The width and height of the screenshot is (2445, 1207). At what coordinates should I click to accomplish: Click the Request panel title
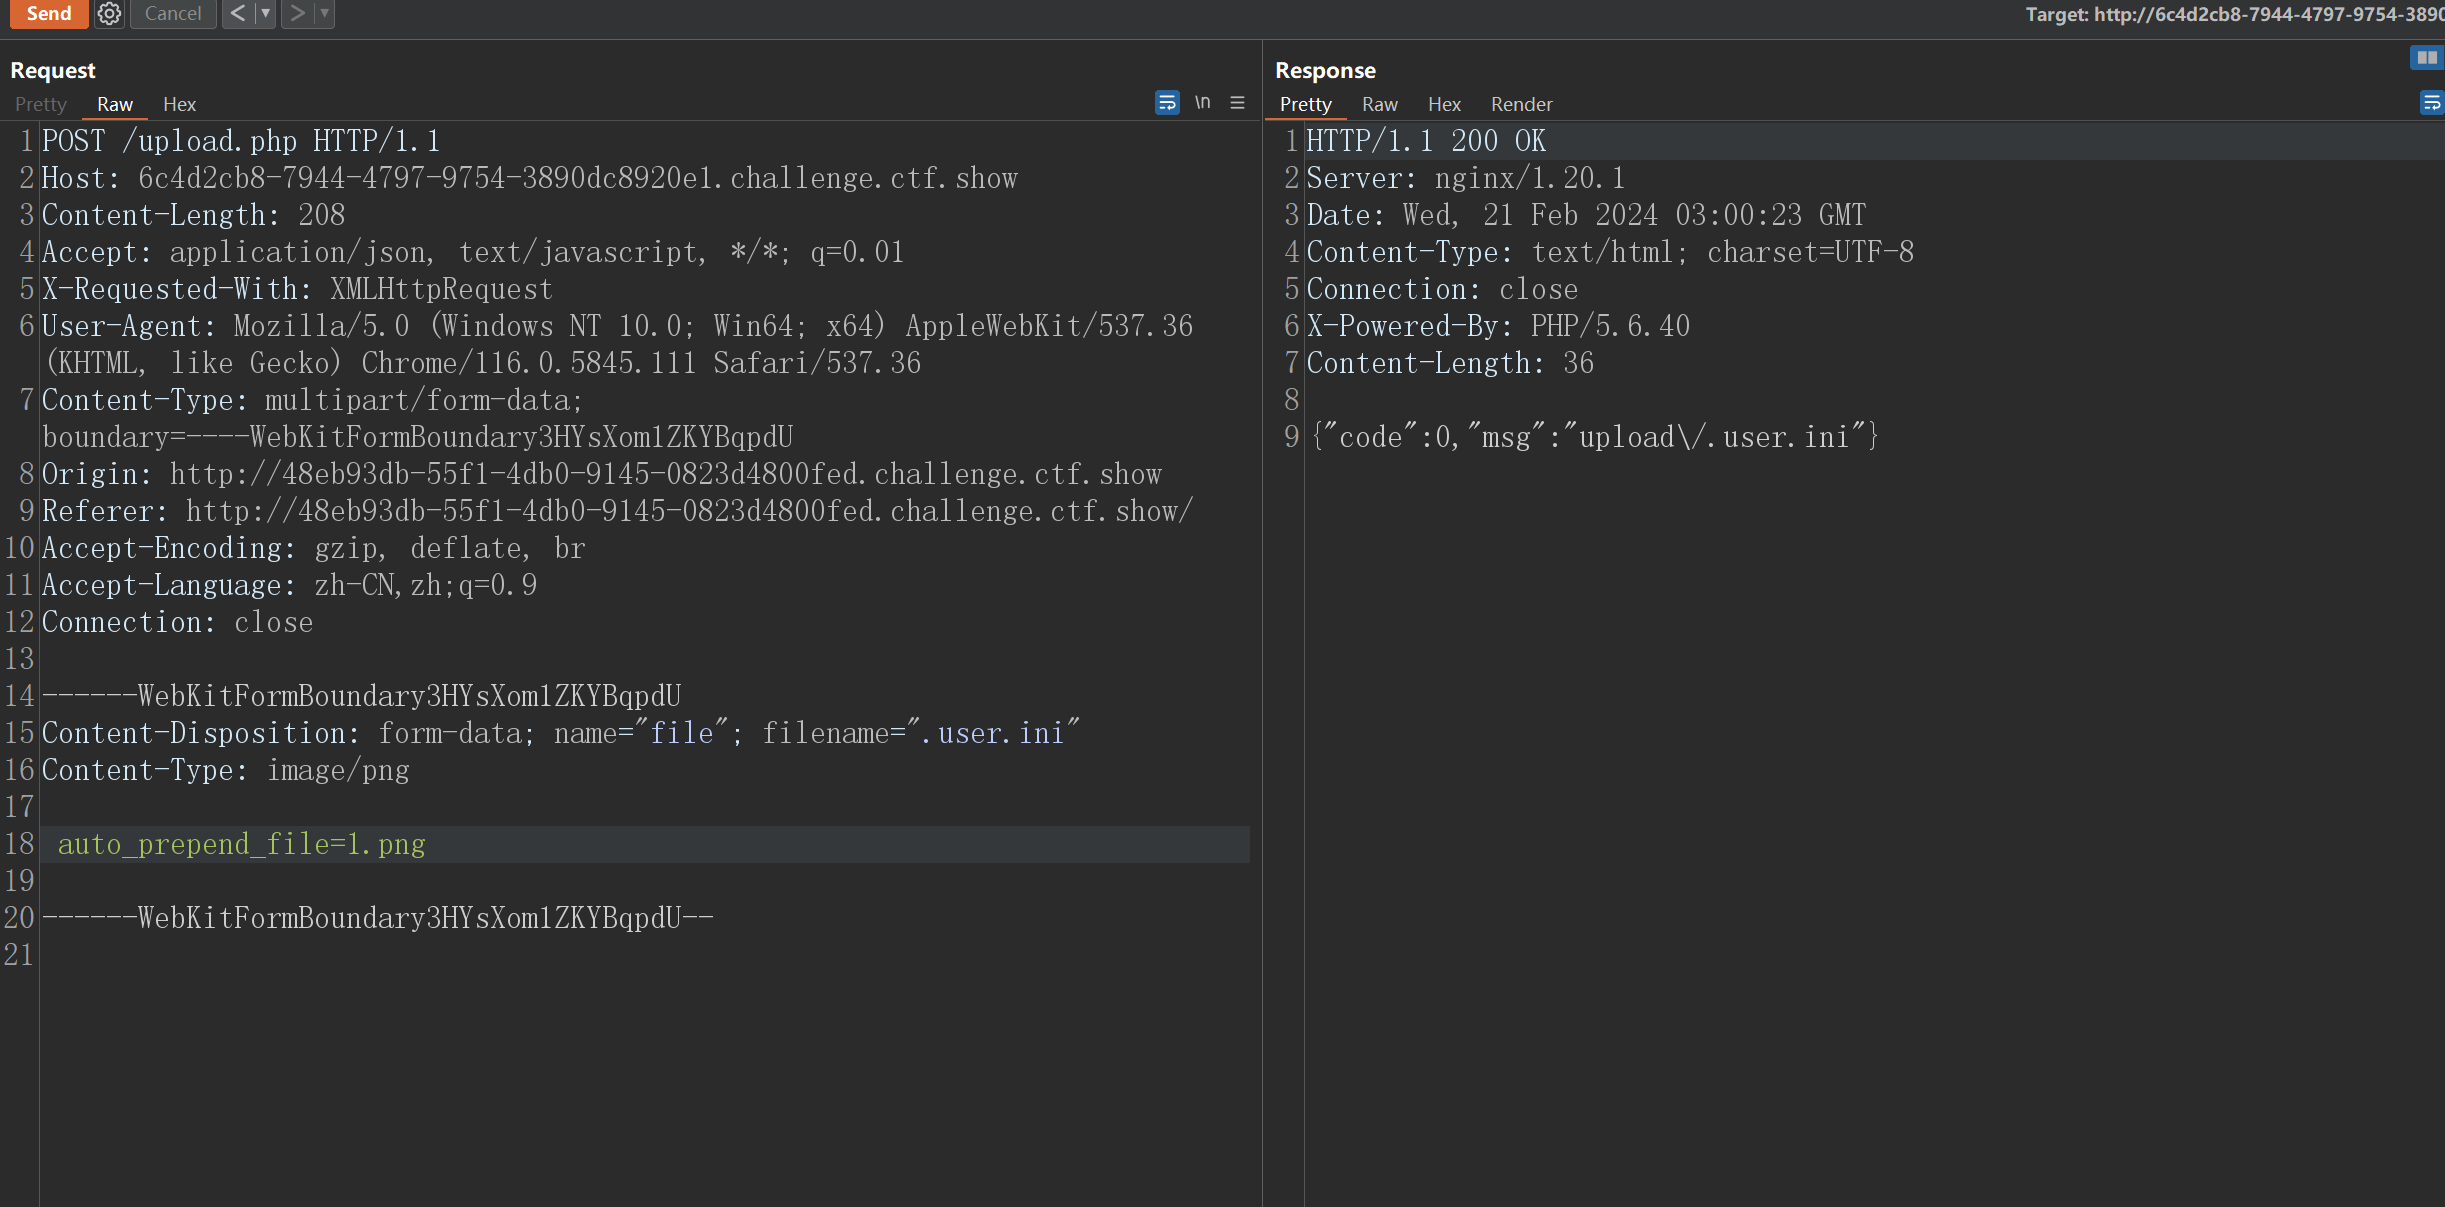coord(53,70)
